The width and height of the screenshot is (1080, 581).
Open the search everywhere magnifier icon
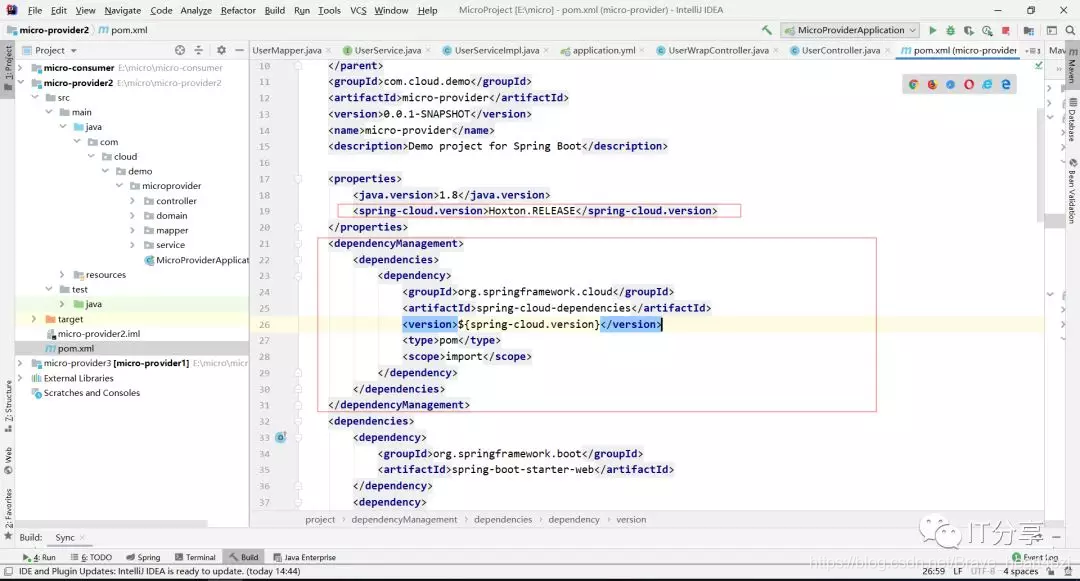[x=1070, y=30]
